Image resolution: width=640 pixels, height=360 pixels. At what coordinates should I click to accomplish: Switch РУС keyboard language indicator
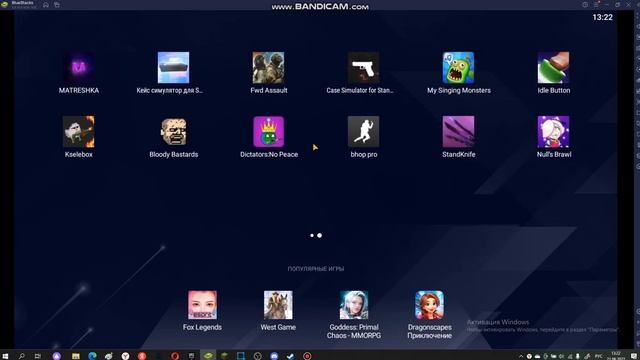pyautogui.click(x=598, y=356)
